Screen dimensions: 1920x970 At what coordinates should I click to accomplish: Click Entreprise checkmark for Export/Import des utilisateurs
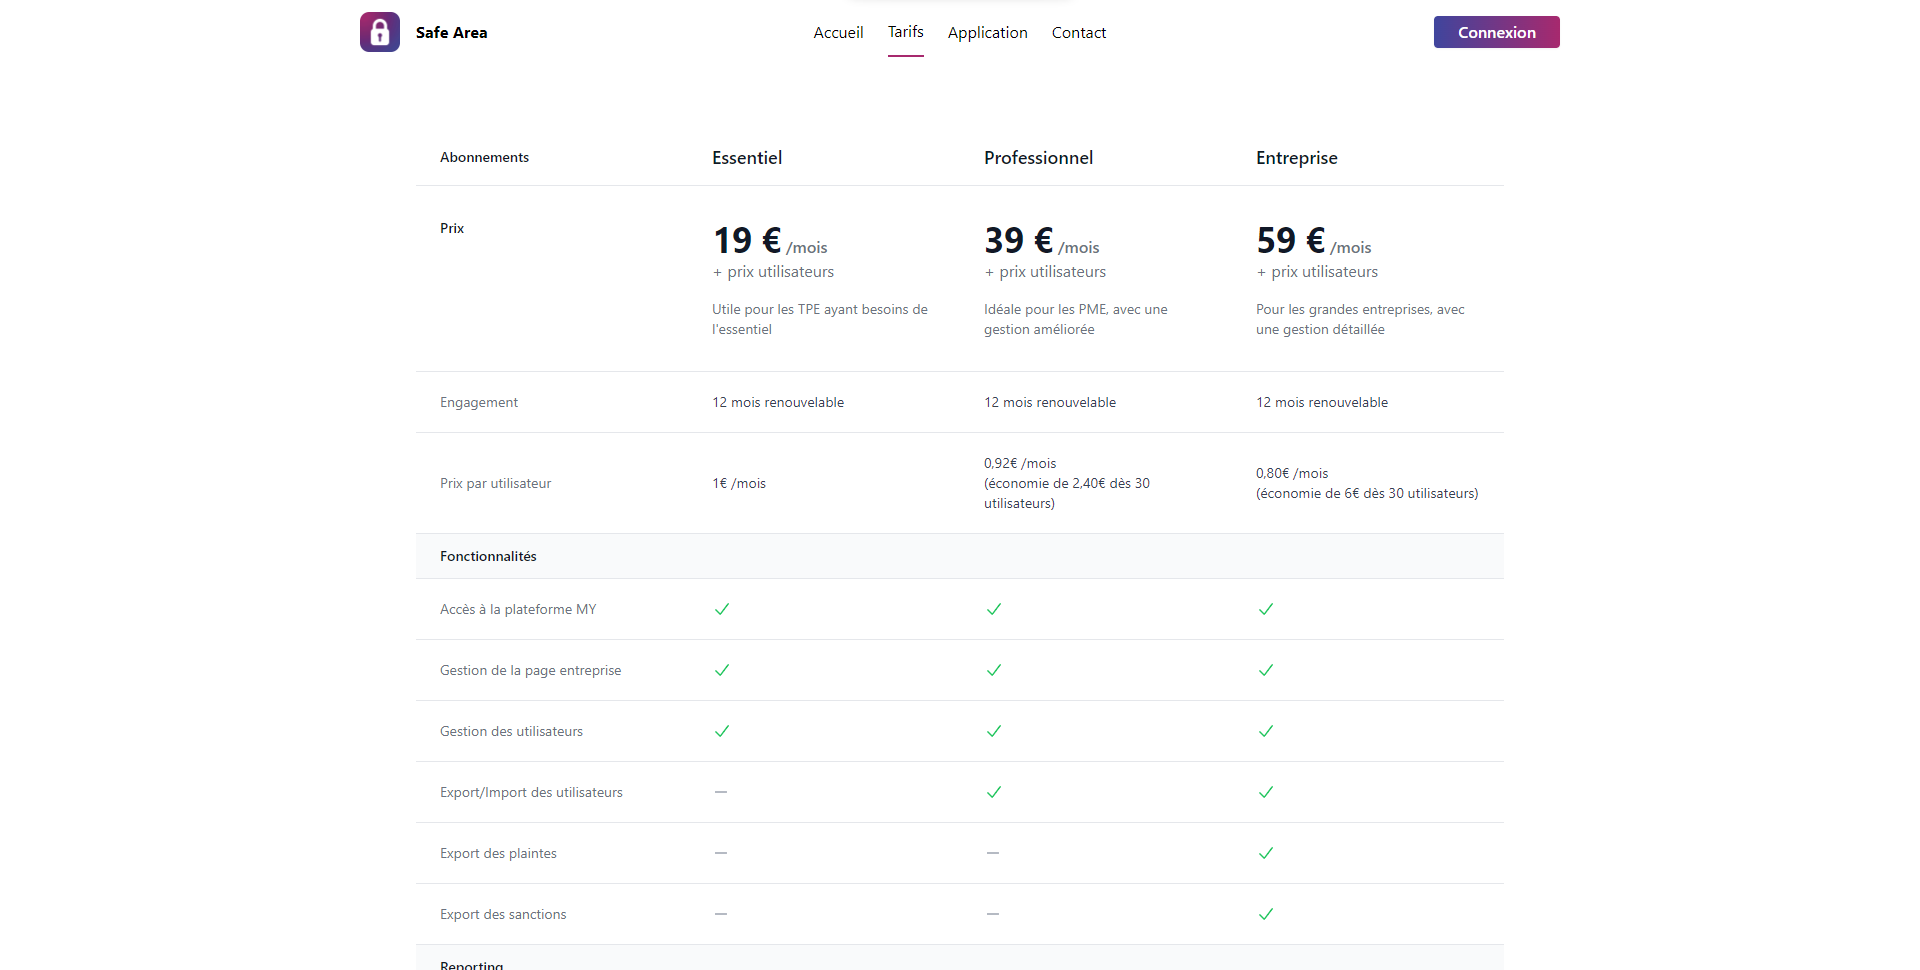(x=1266, y=792)
